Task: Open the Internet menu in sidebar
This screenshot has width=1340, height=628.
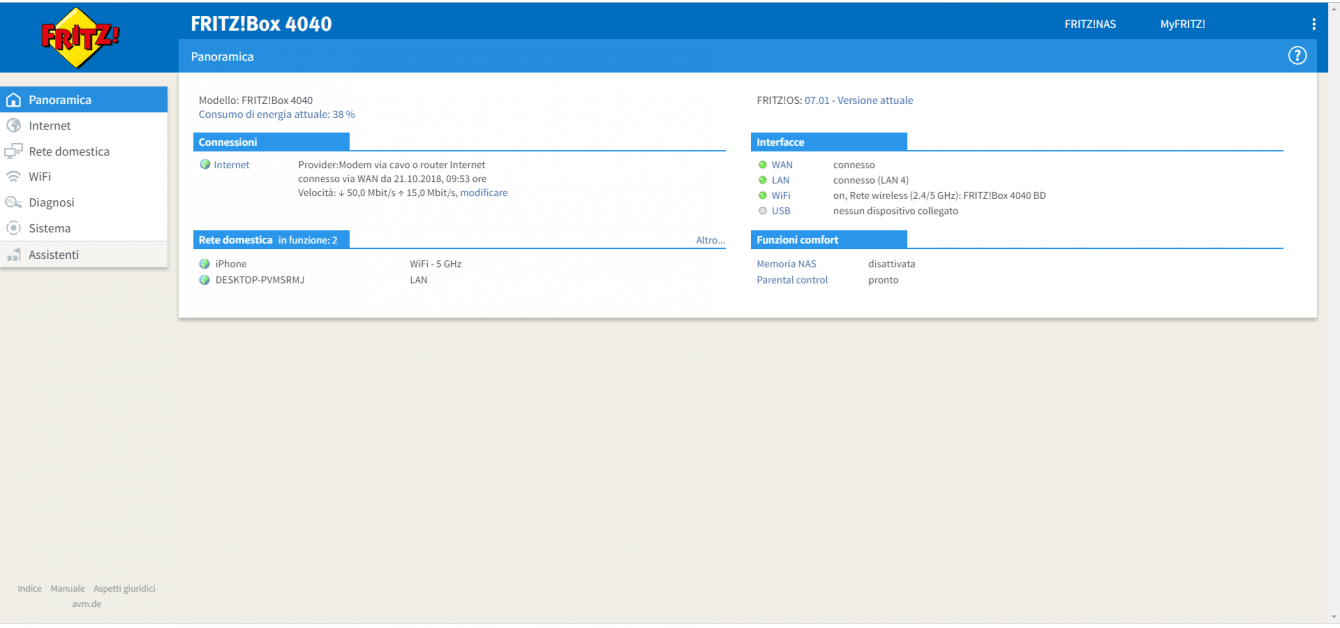Action: click(84, 126)
